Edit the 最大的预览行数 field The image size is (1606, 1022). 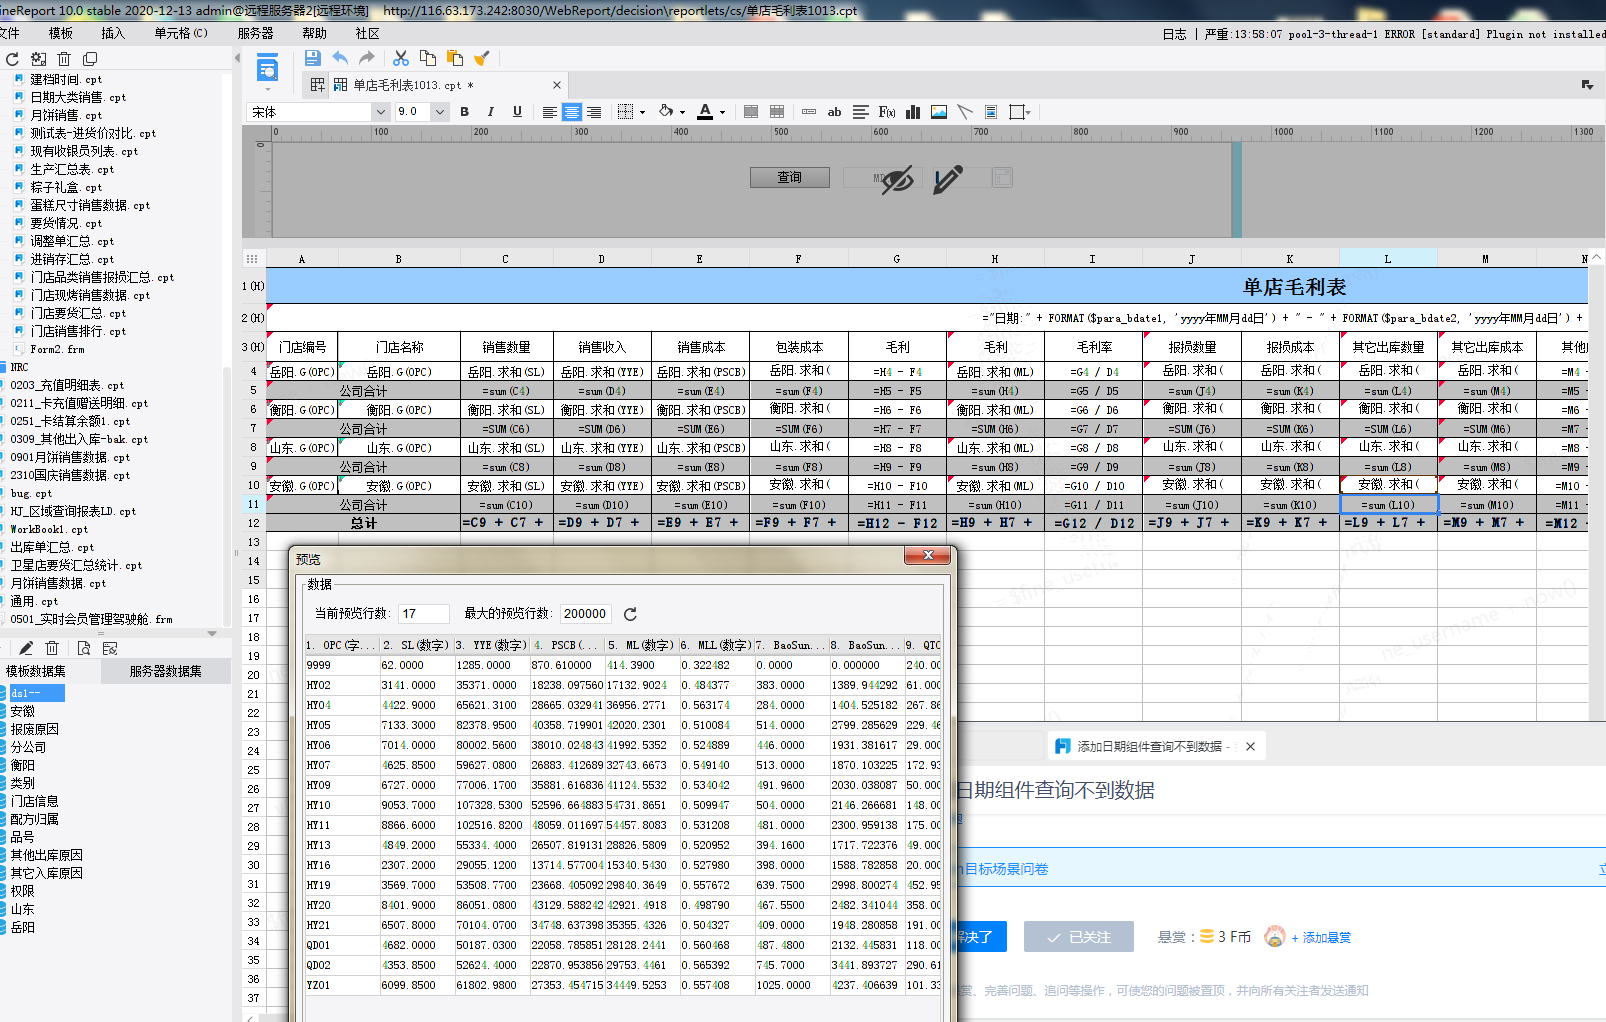[586, 613]
